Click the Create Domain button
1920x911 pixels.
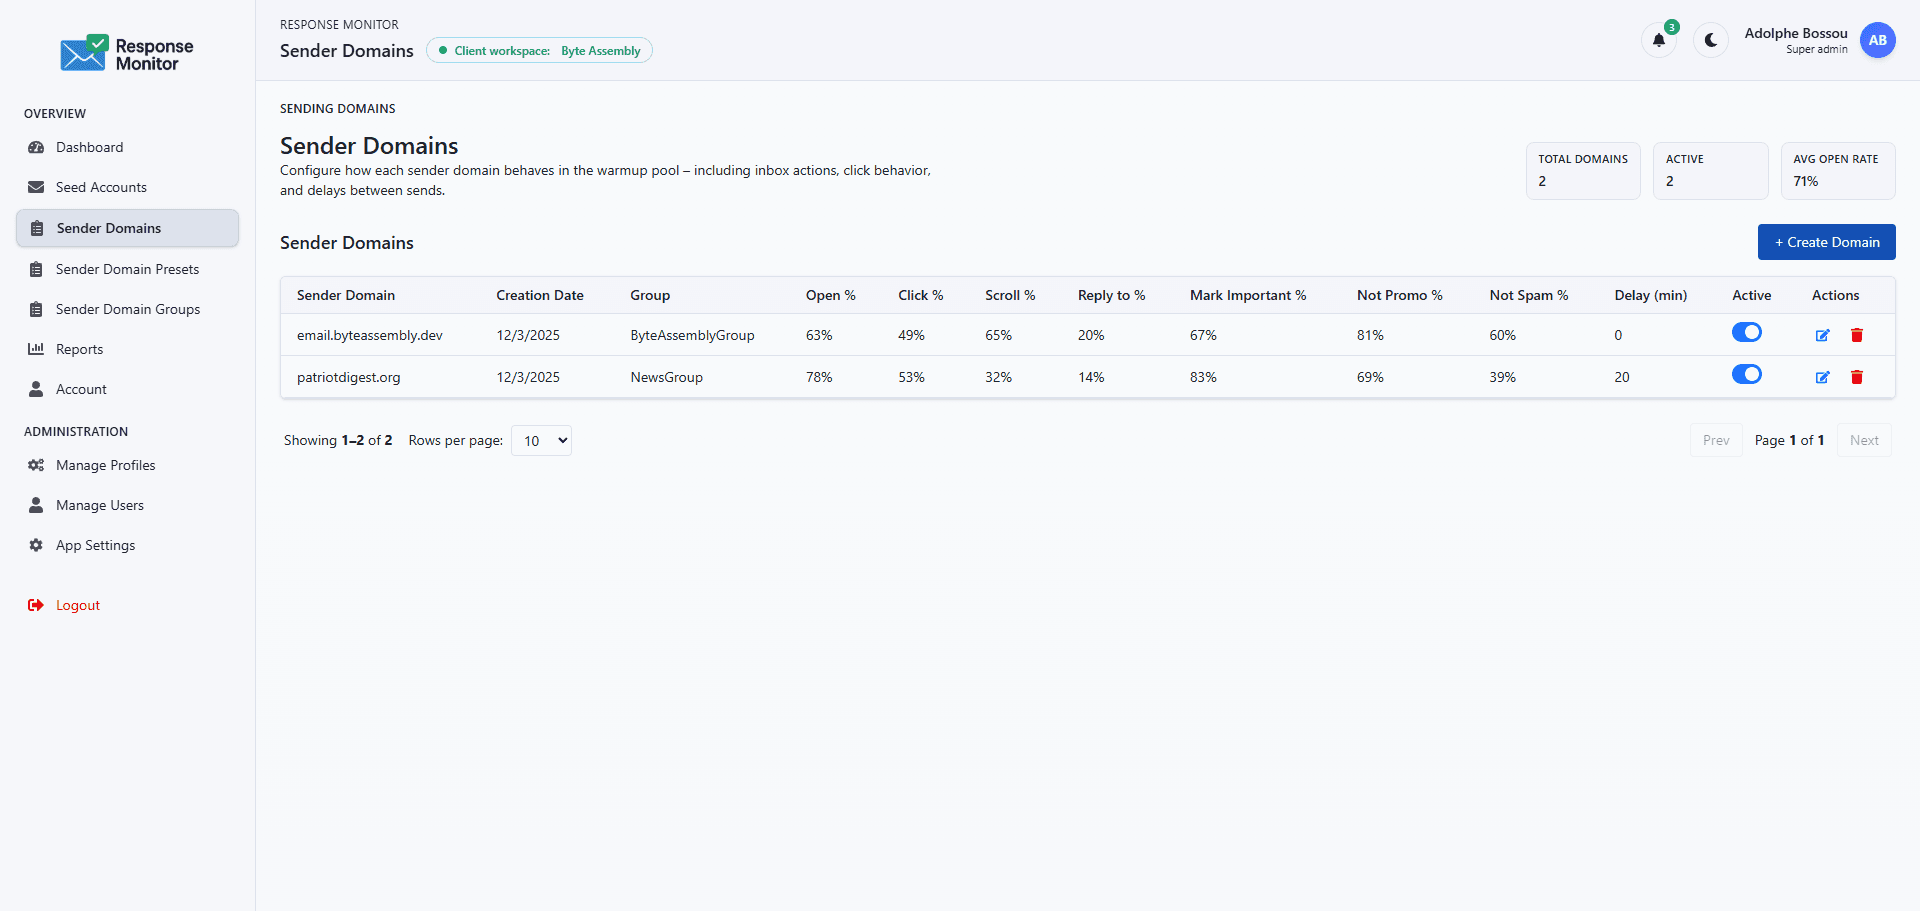tap(1826, 242)
